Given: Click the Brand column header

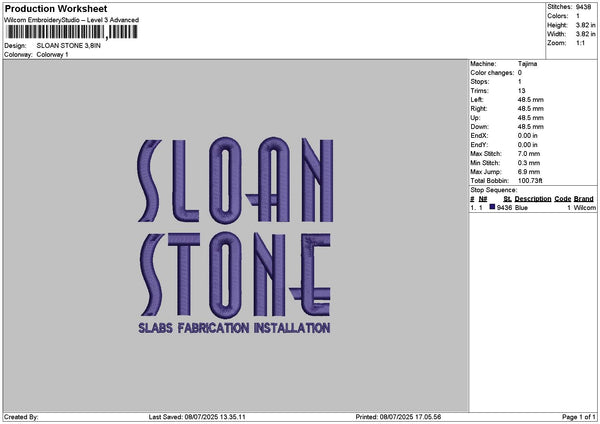Looking at the screenshot, I should point(584,199).
